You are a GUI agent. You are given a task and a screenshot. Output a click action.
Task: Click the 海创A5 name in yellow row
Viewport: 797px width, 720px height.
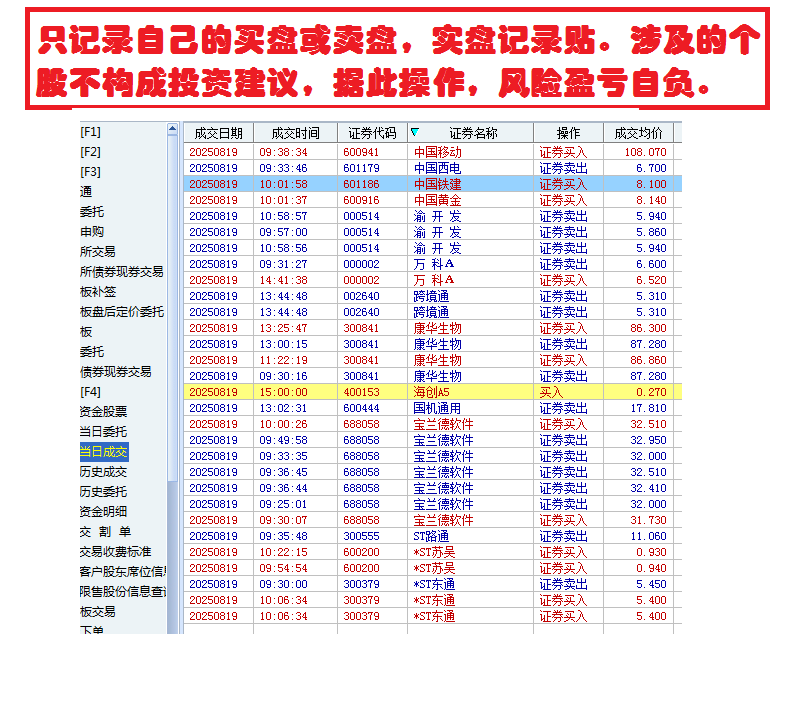432,392
